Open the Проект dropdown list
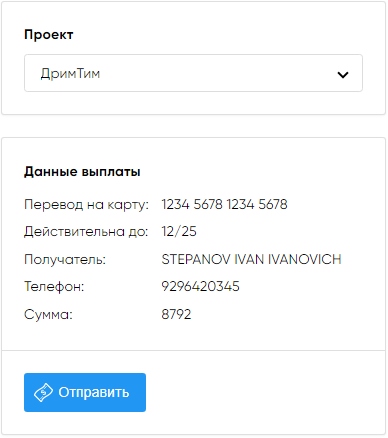Image resolution: width=388 pixels, height=438 pixels. click(193, 73)
